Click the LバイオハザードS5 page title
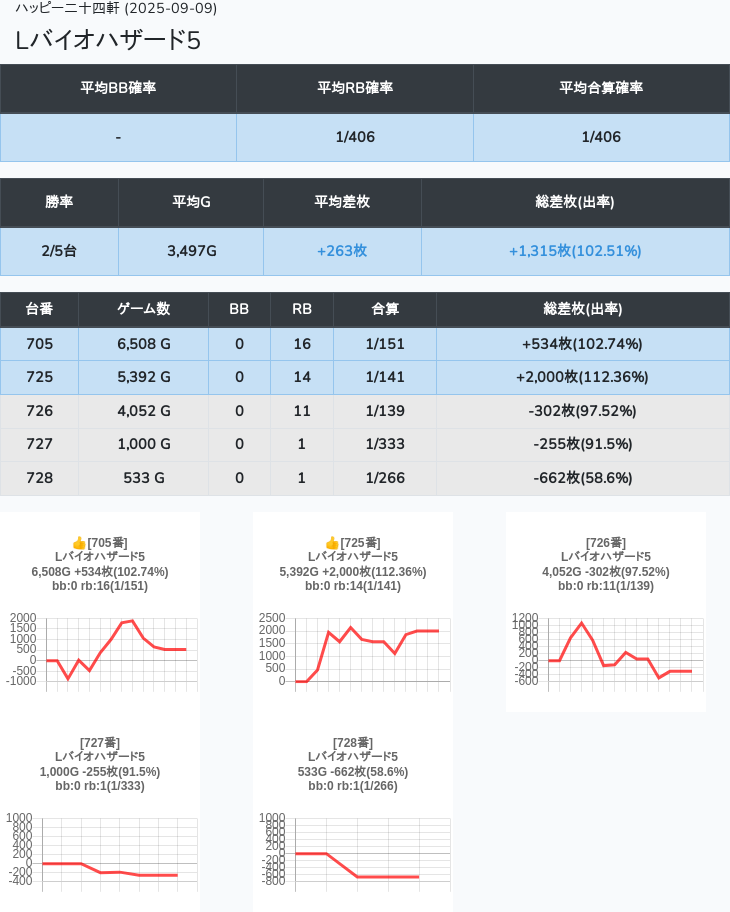The height and width of the screenshot is (912, 730). click(108, 40)
